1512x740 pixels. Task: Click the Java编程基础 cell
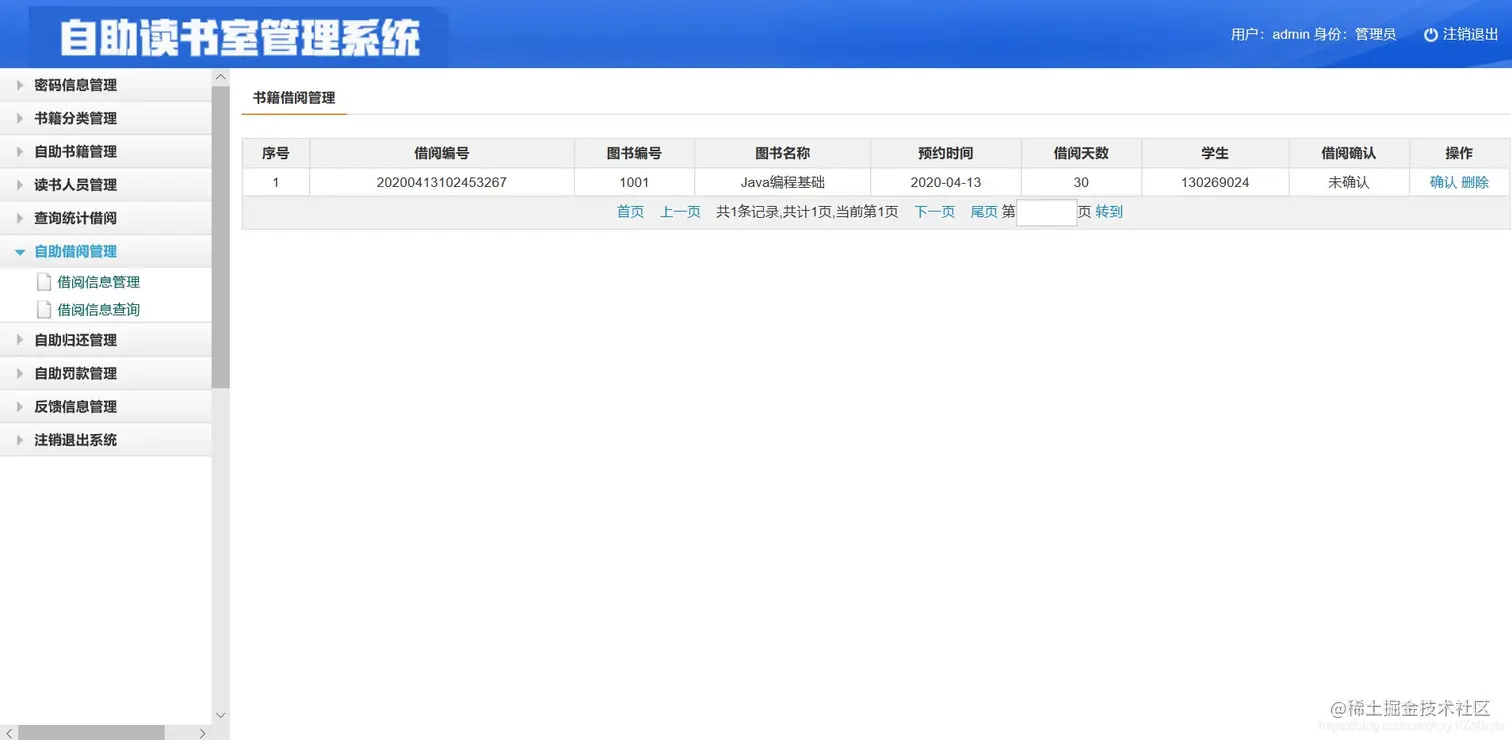(x=782, y=182)
